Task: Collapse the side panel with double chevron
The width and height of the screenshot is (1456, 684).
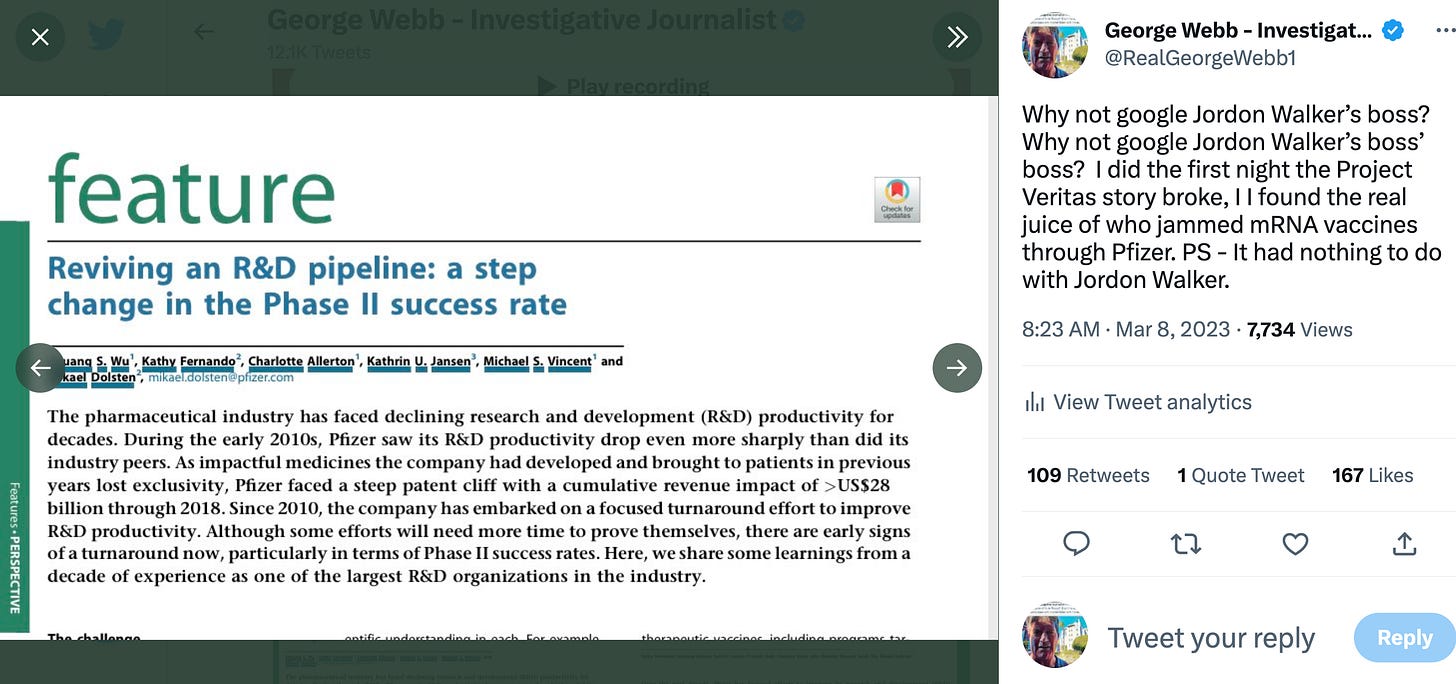Action: (x=957, y=37)
